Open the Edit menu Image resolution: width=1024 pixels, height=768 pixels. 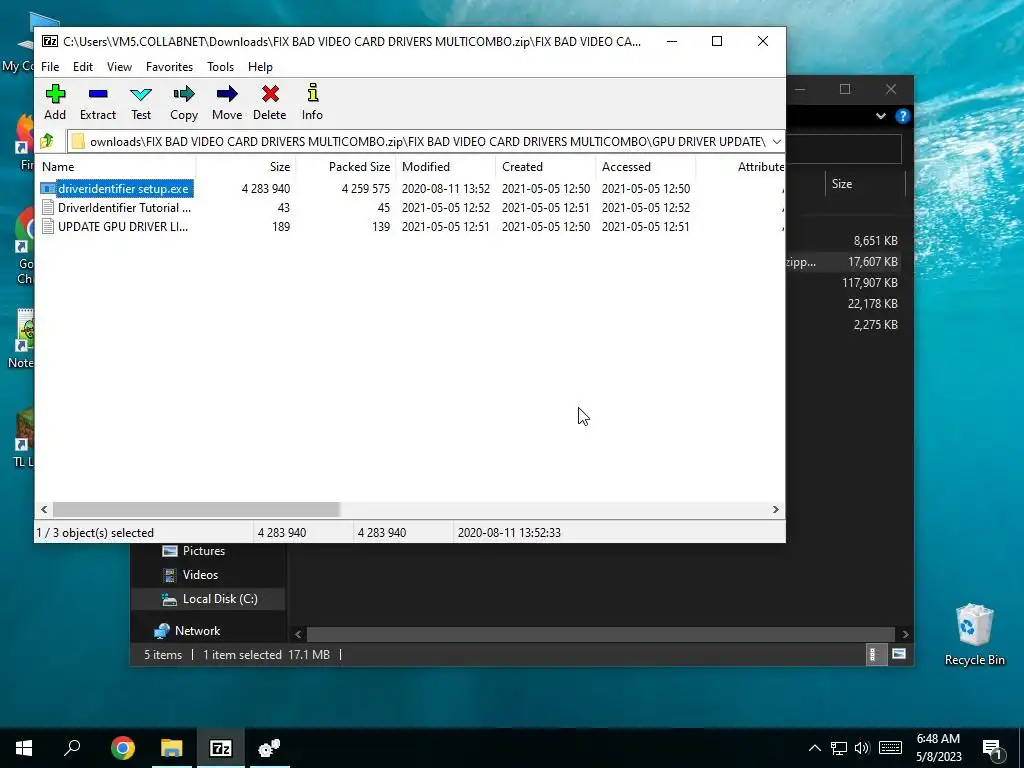(82, 67)
